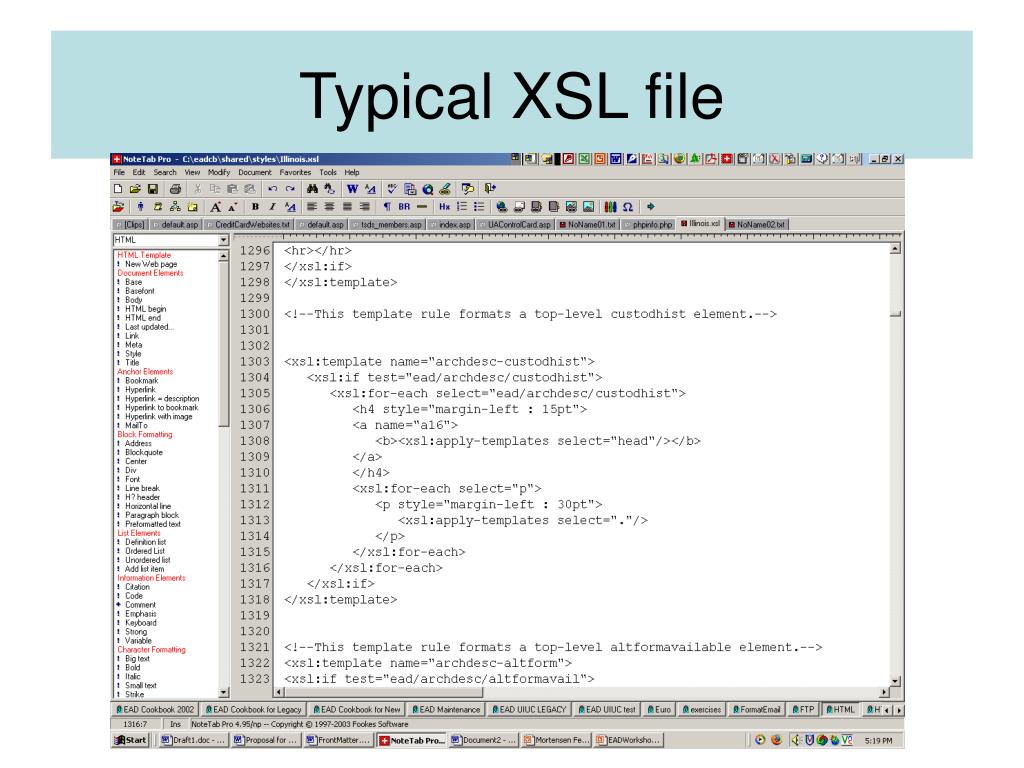Make text larger with big A icon
1024x768 pixels.
(215, 207)
